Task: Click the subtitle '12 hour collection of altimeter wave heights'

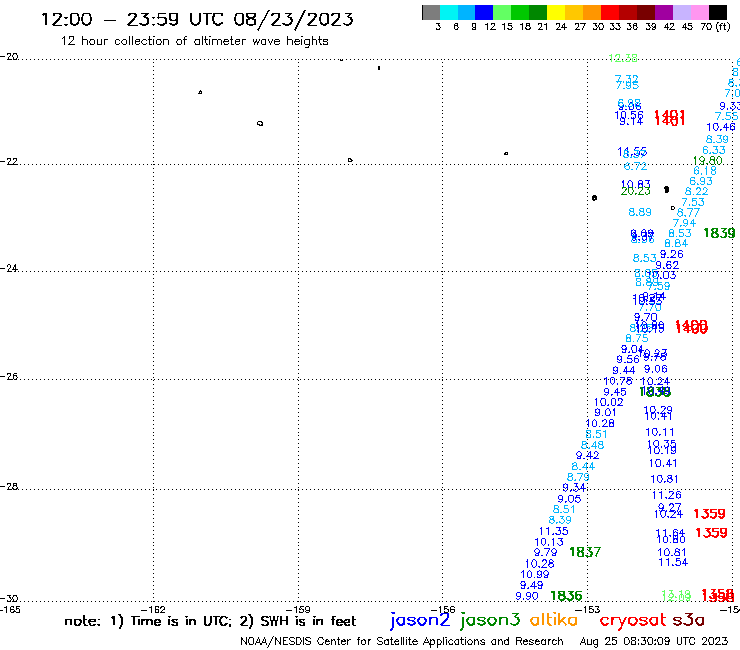Action: pyautogui.click(x=194, y=41)
